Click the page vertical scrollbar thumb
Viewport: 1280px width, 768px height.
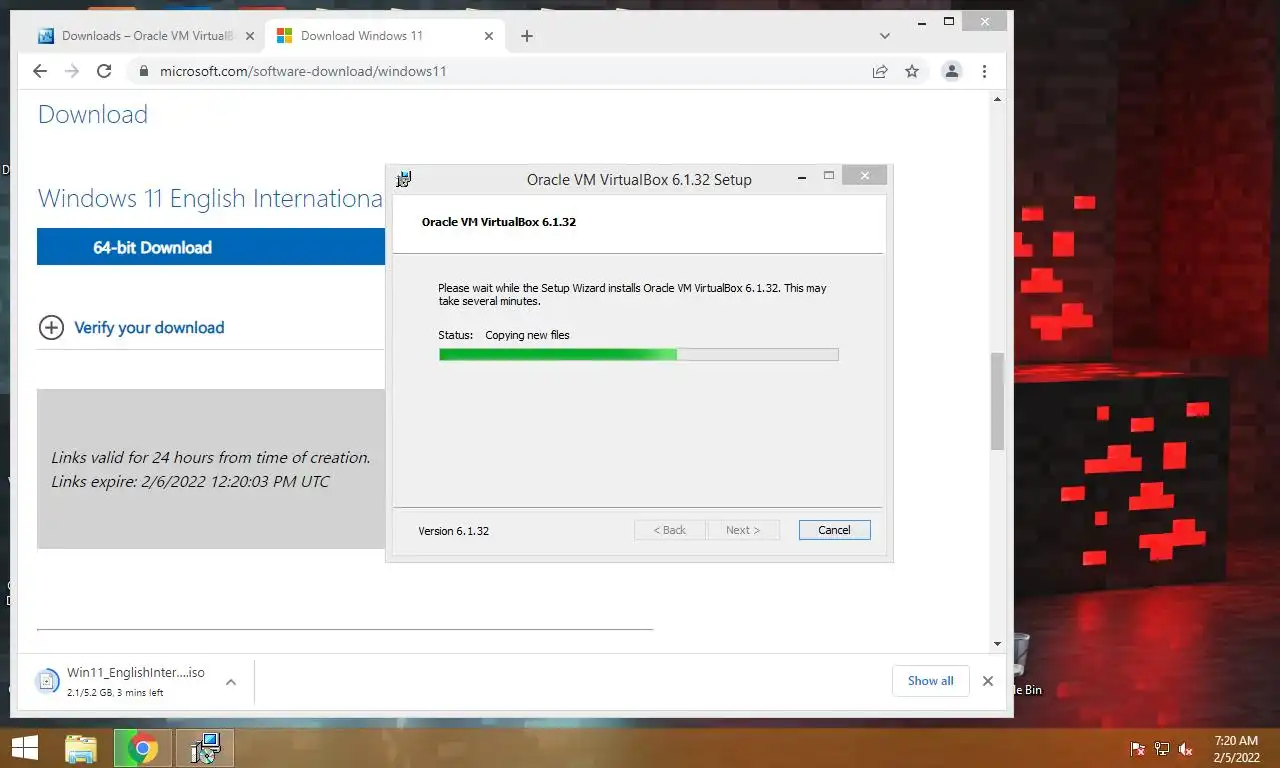click(997, 400)
